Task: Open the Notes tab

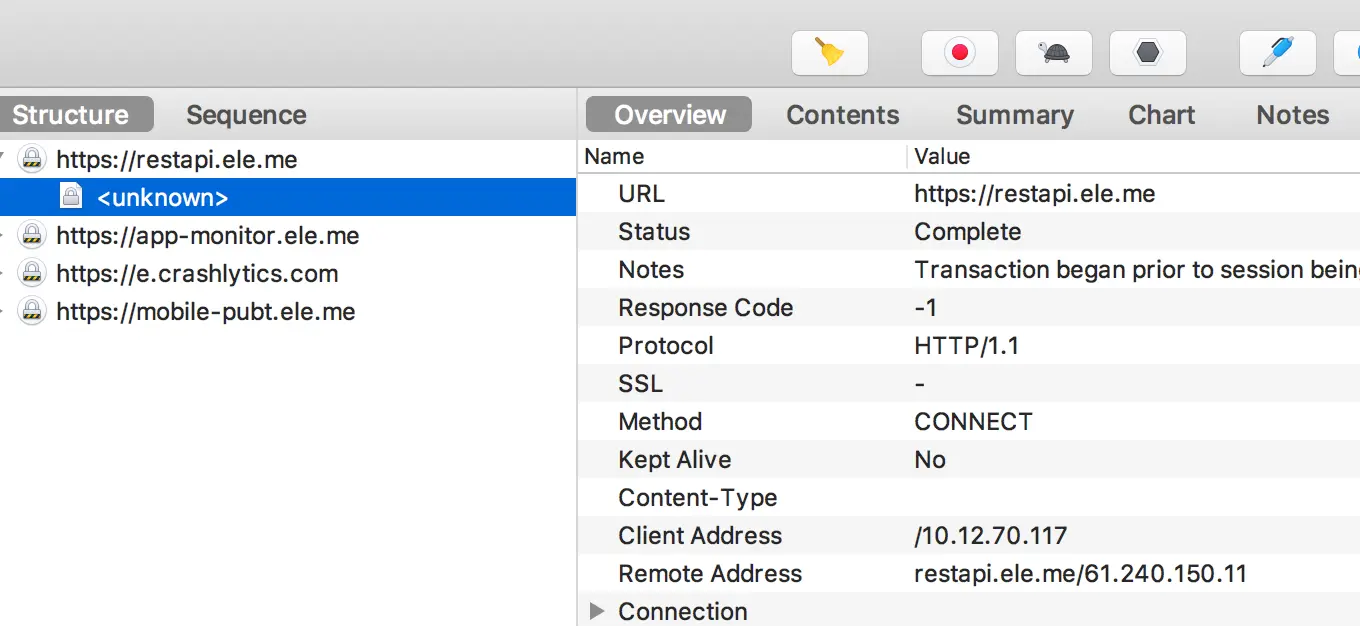Action: 1292,115
